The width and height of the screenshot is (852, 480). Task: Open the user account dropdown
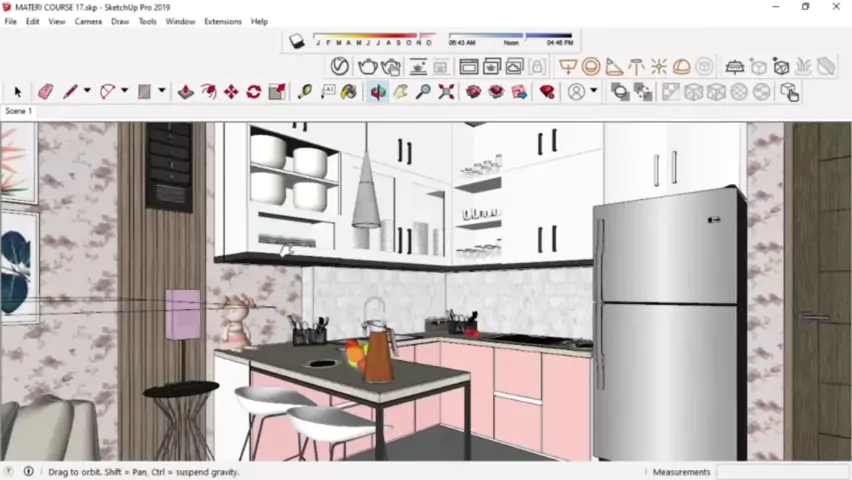pyautogui.click(x=593, y=92)
